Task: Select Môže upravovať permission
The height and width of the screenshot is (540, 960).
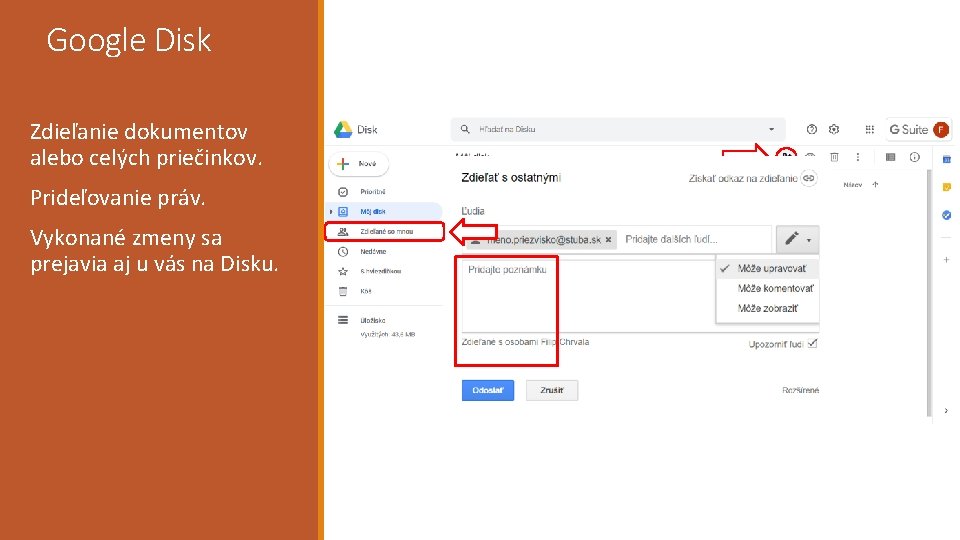Action: 768,268
